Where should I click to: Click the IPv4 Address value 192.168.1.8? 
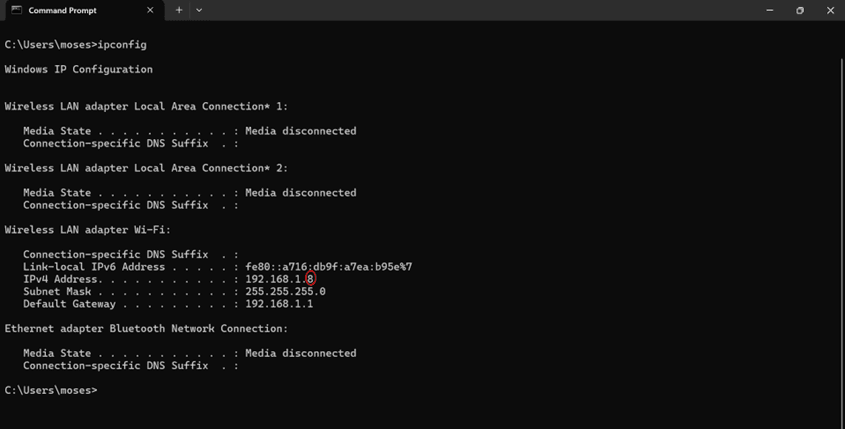pos(279,279)
